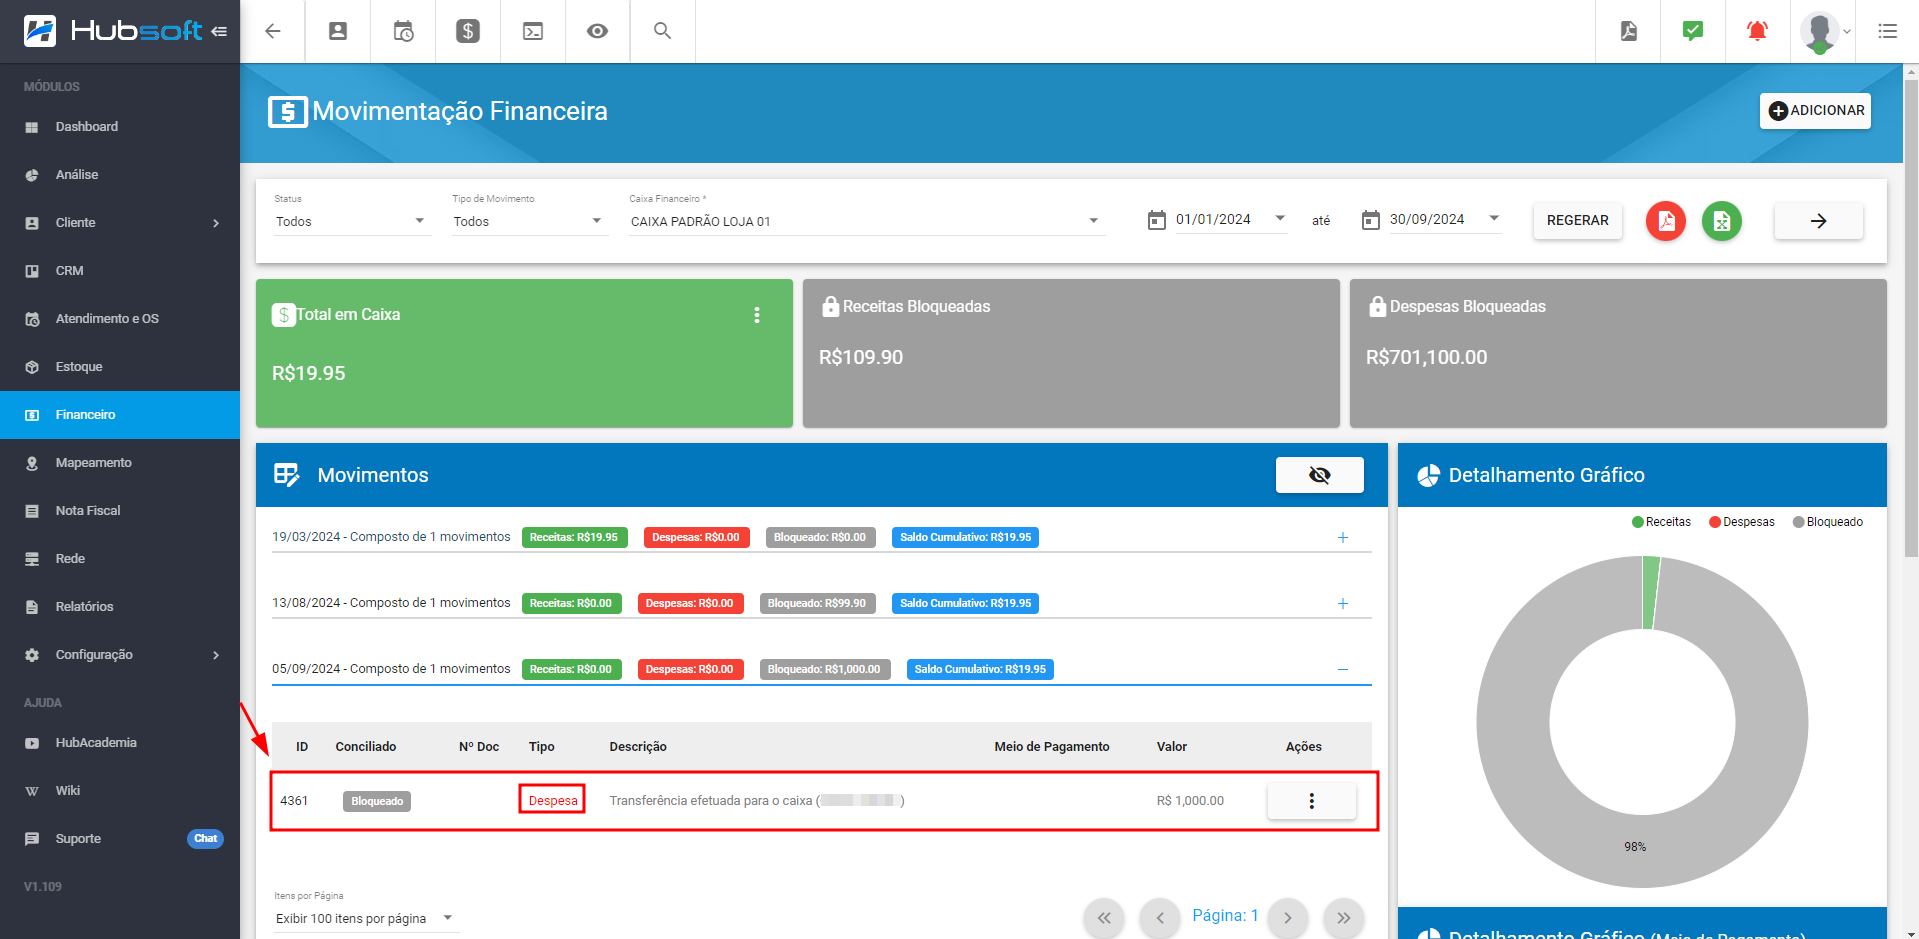Toggle Bloqueado legend in chart

1828,522
